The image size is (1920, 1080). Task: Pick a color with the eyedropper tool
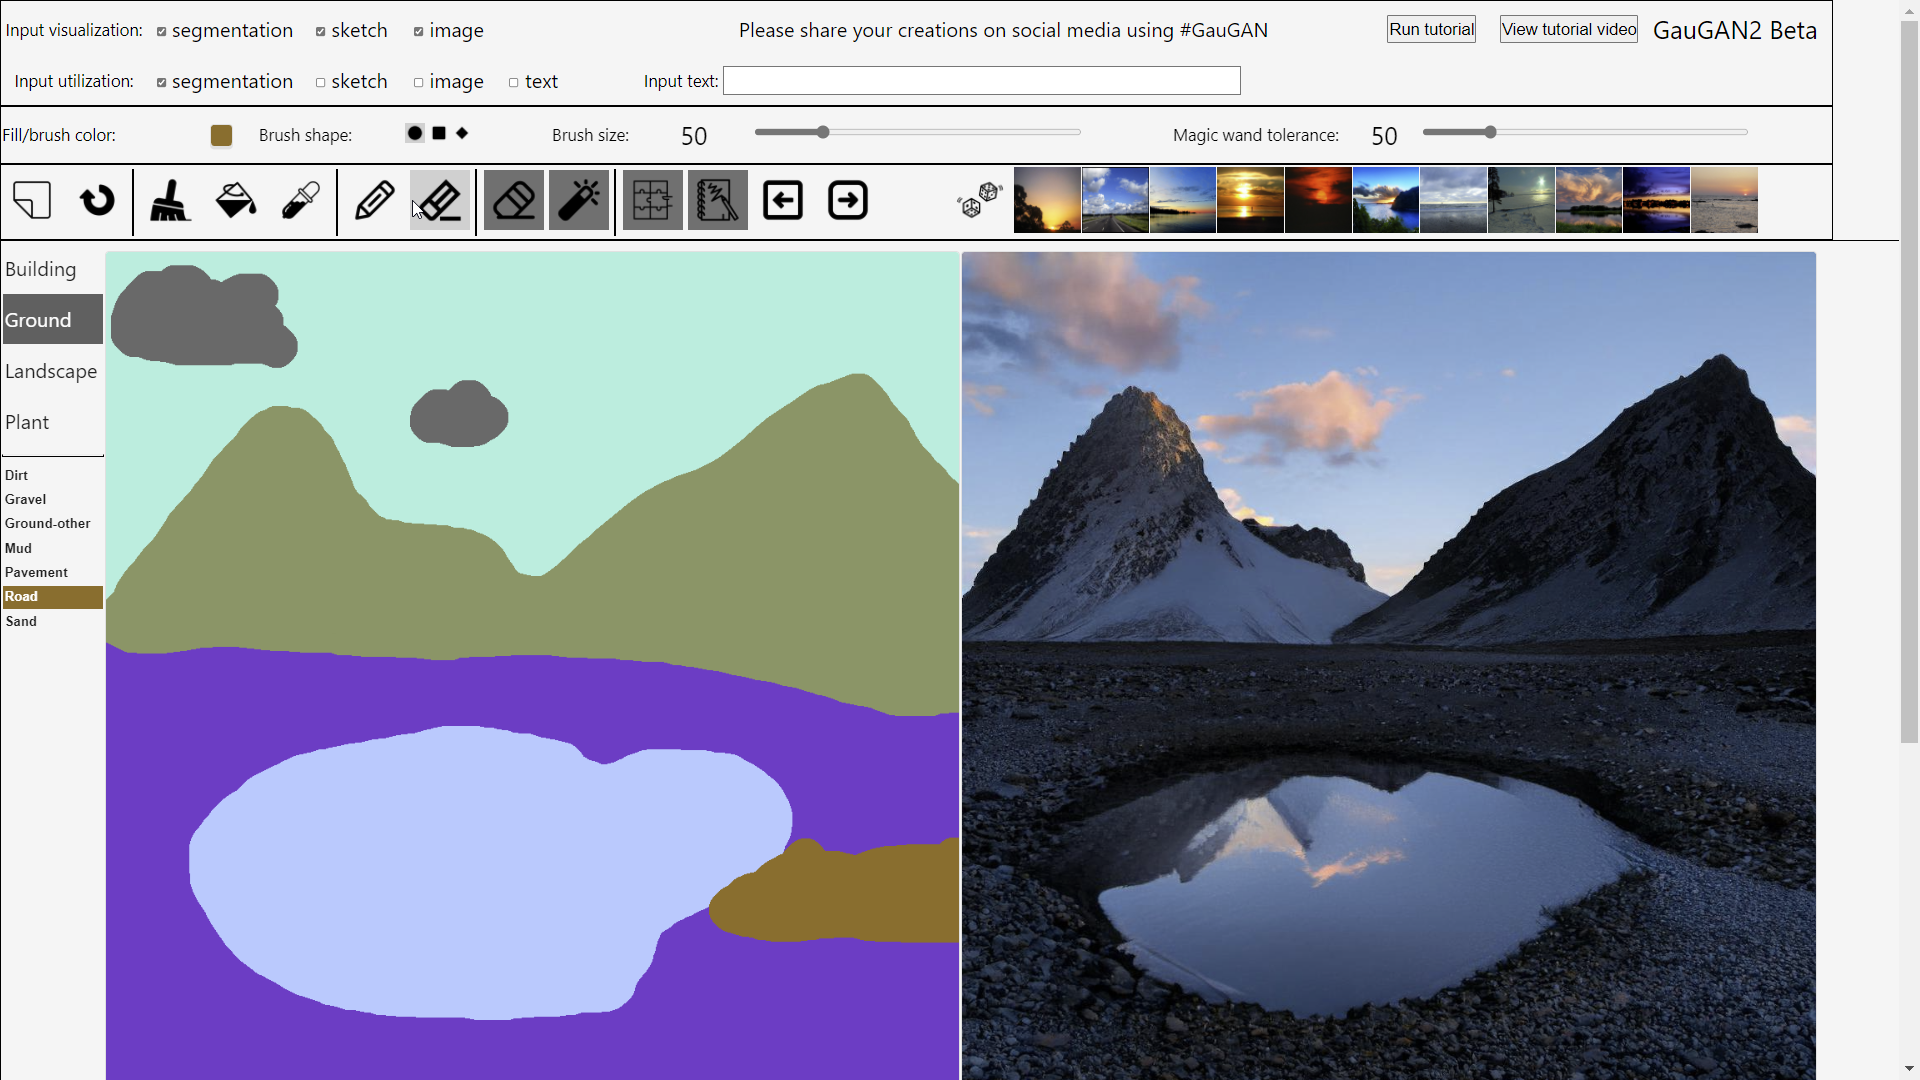pos(300,200)
